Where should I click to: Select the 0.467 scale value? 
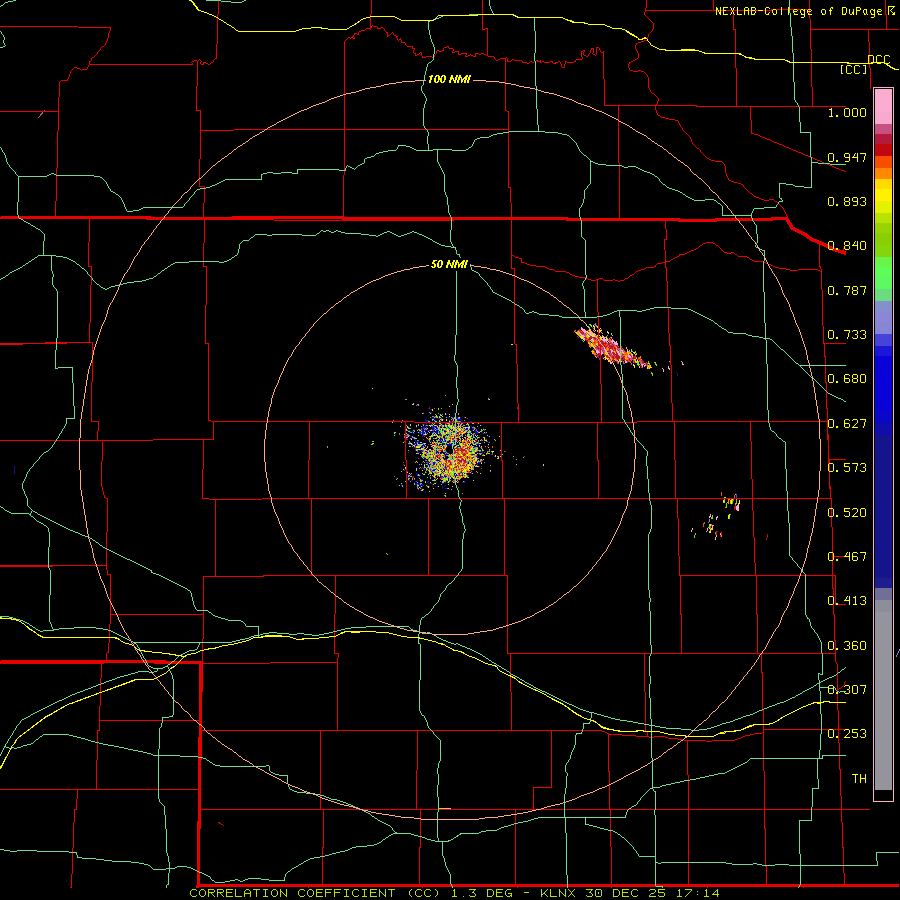pyautogui.click(x=847, y=556)
